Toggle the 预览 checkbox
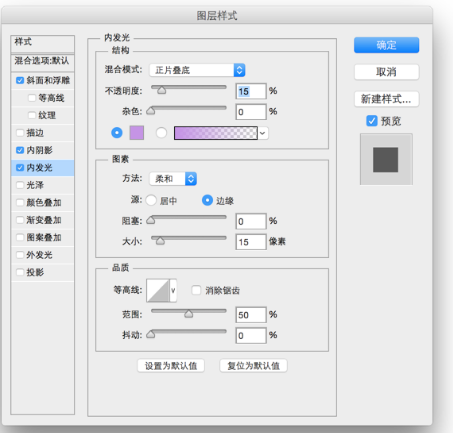The height and width of the screenshot is (433, 453). [372, 121]
